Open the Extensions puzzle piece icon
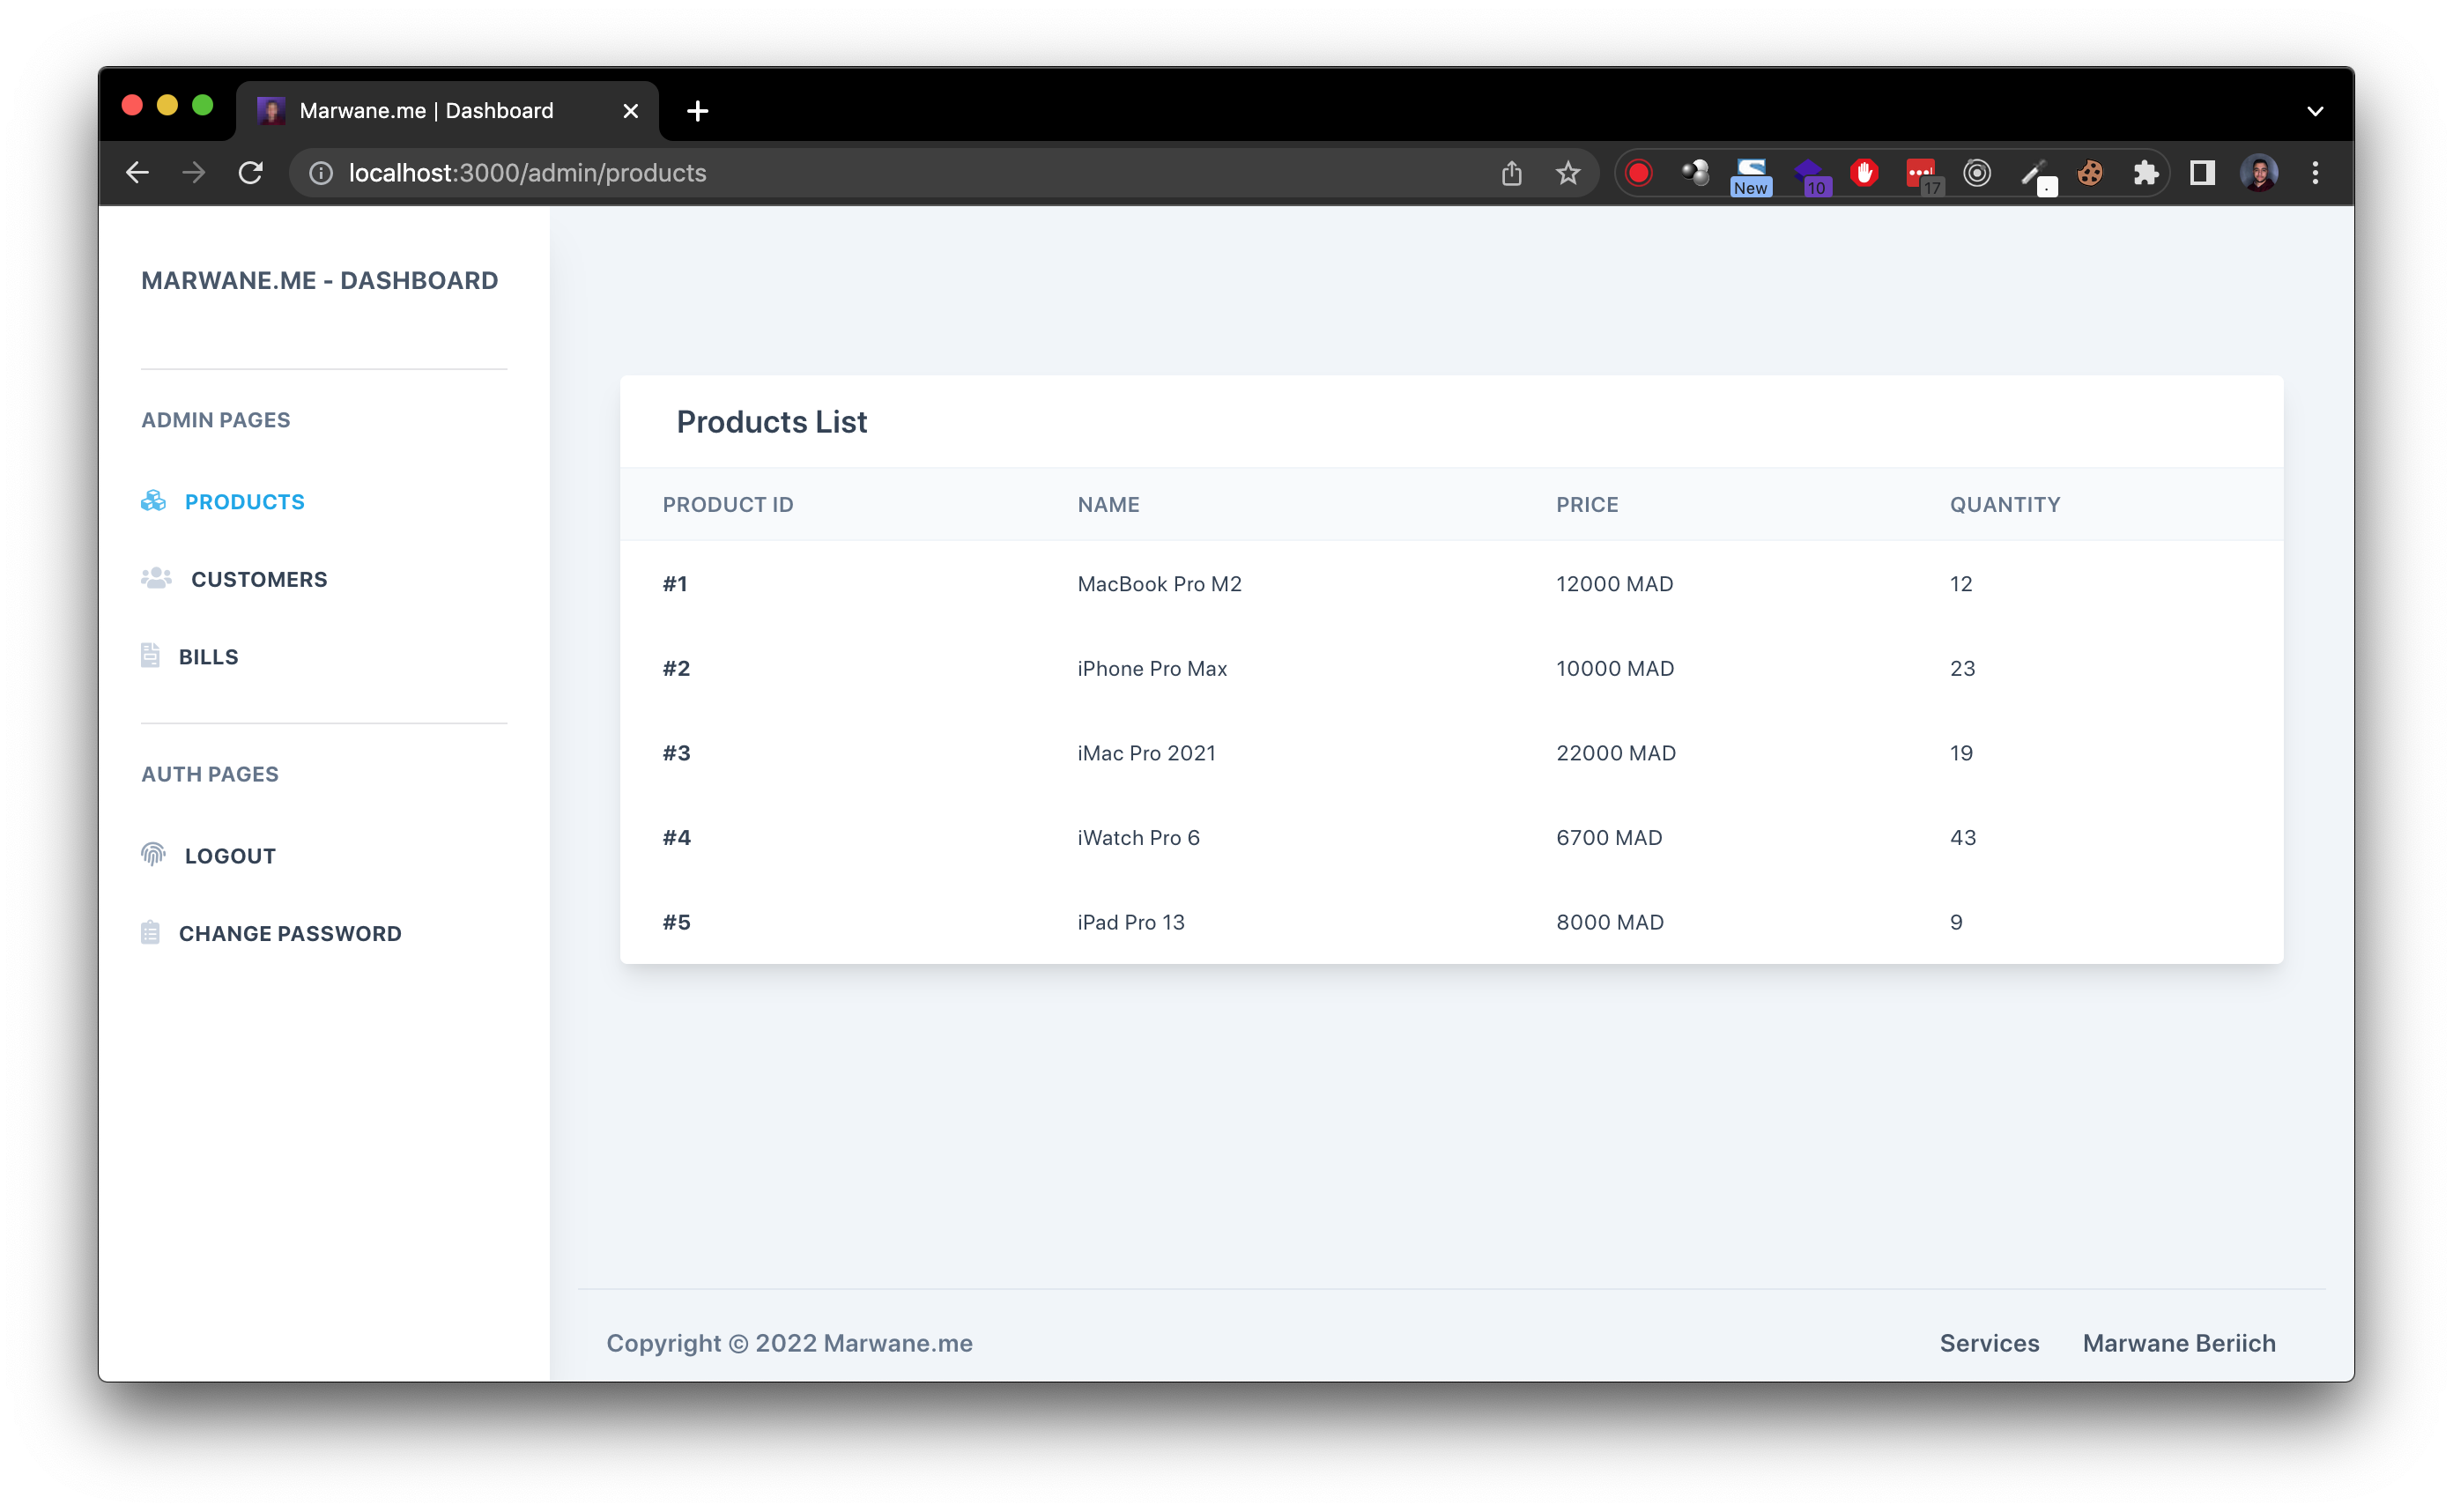 (2144, 173)
